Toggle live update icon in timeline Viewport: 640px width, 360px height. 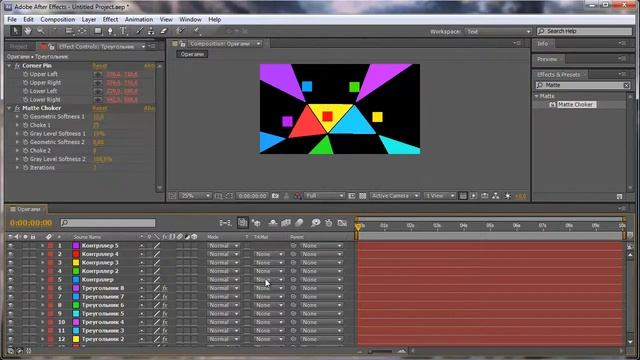(242, 223)
